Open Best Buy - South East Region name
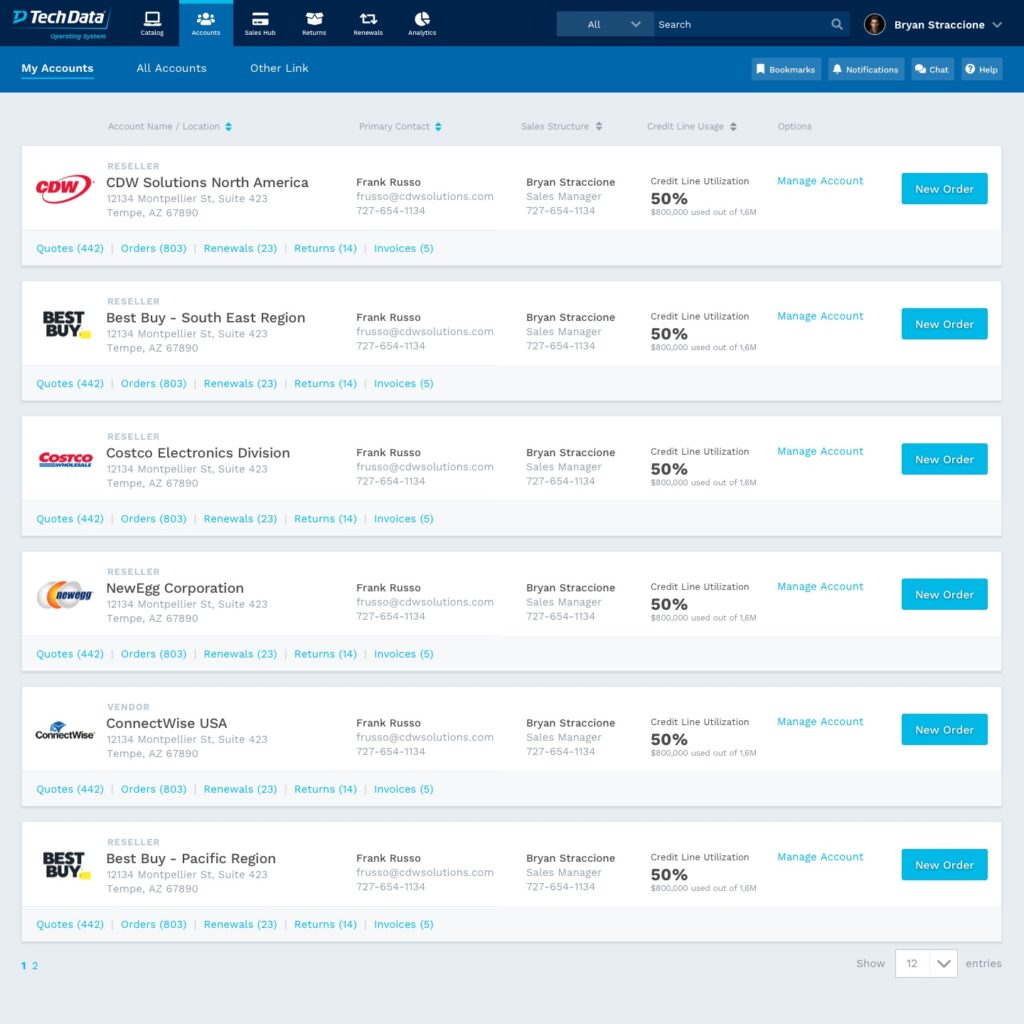The width and height of the screenshot is (1024, 1024). click(206, 317)
